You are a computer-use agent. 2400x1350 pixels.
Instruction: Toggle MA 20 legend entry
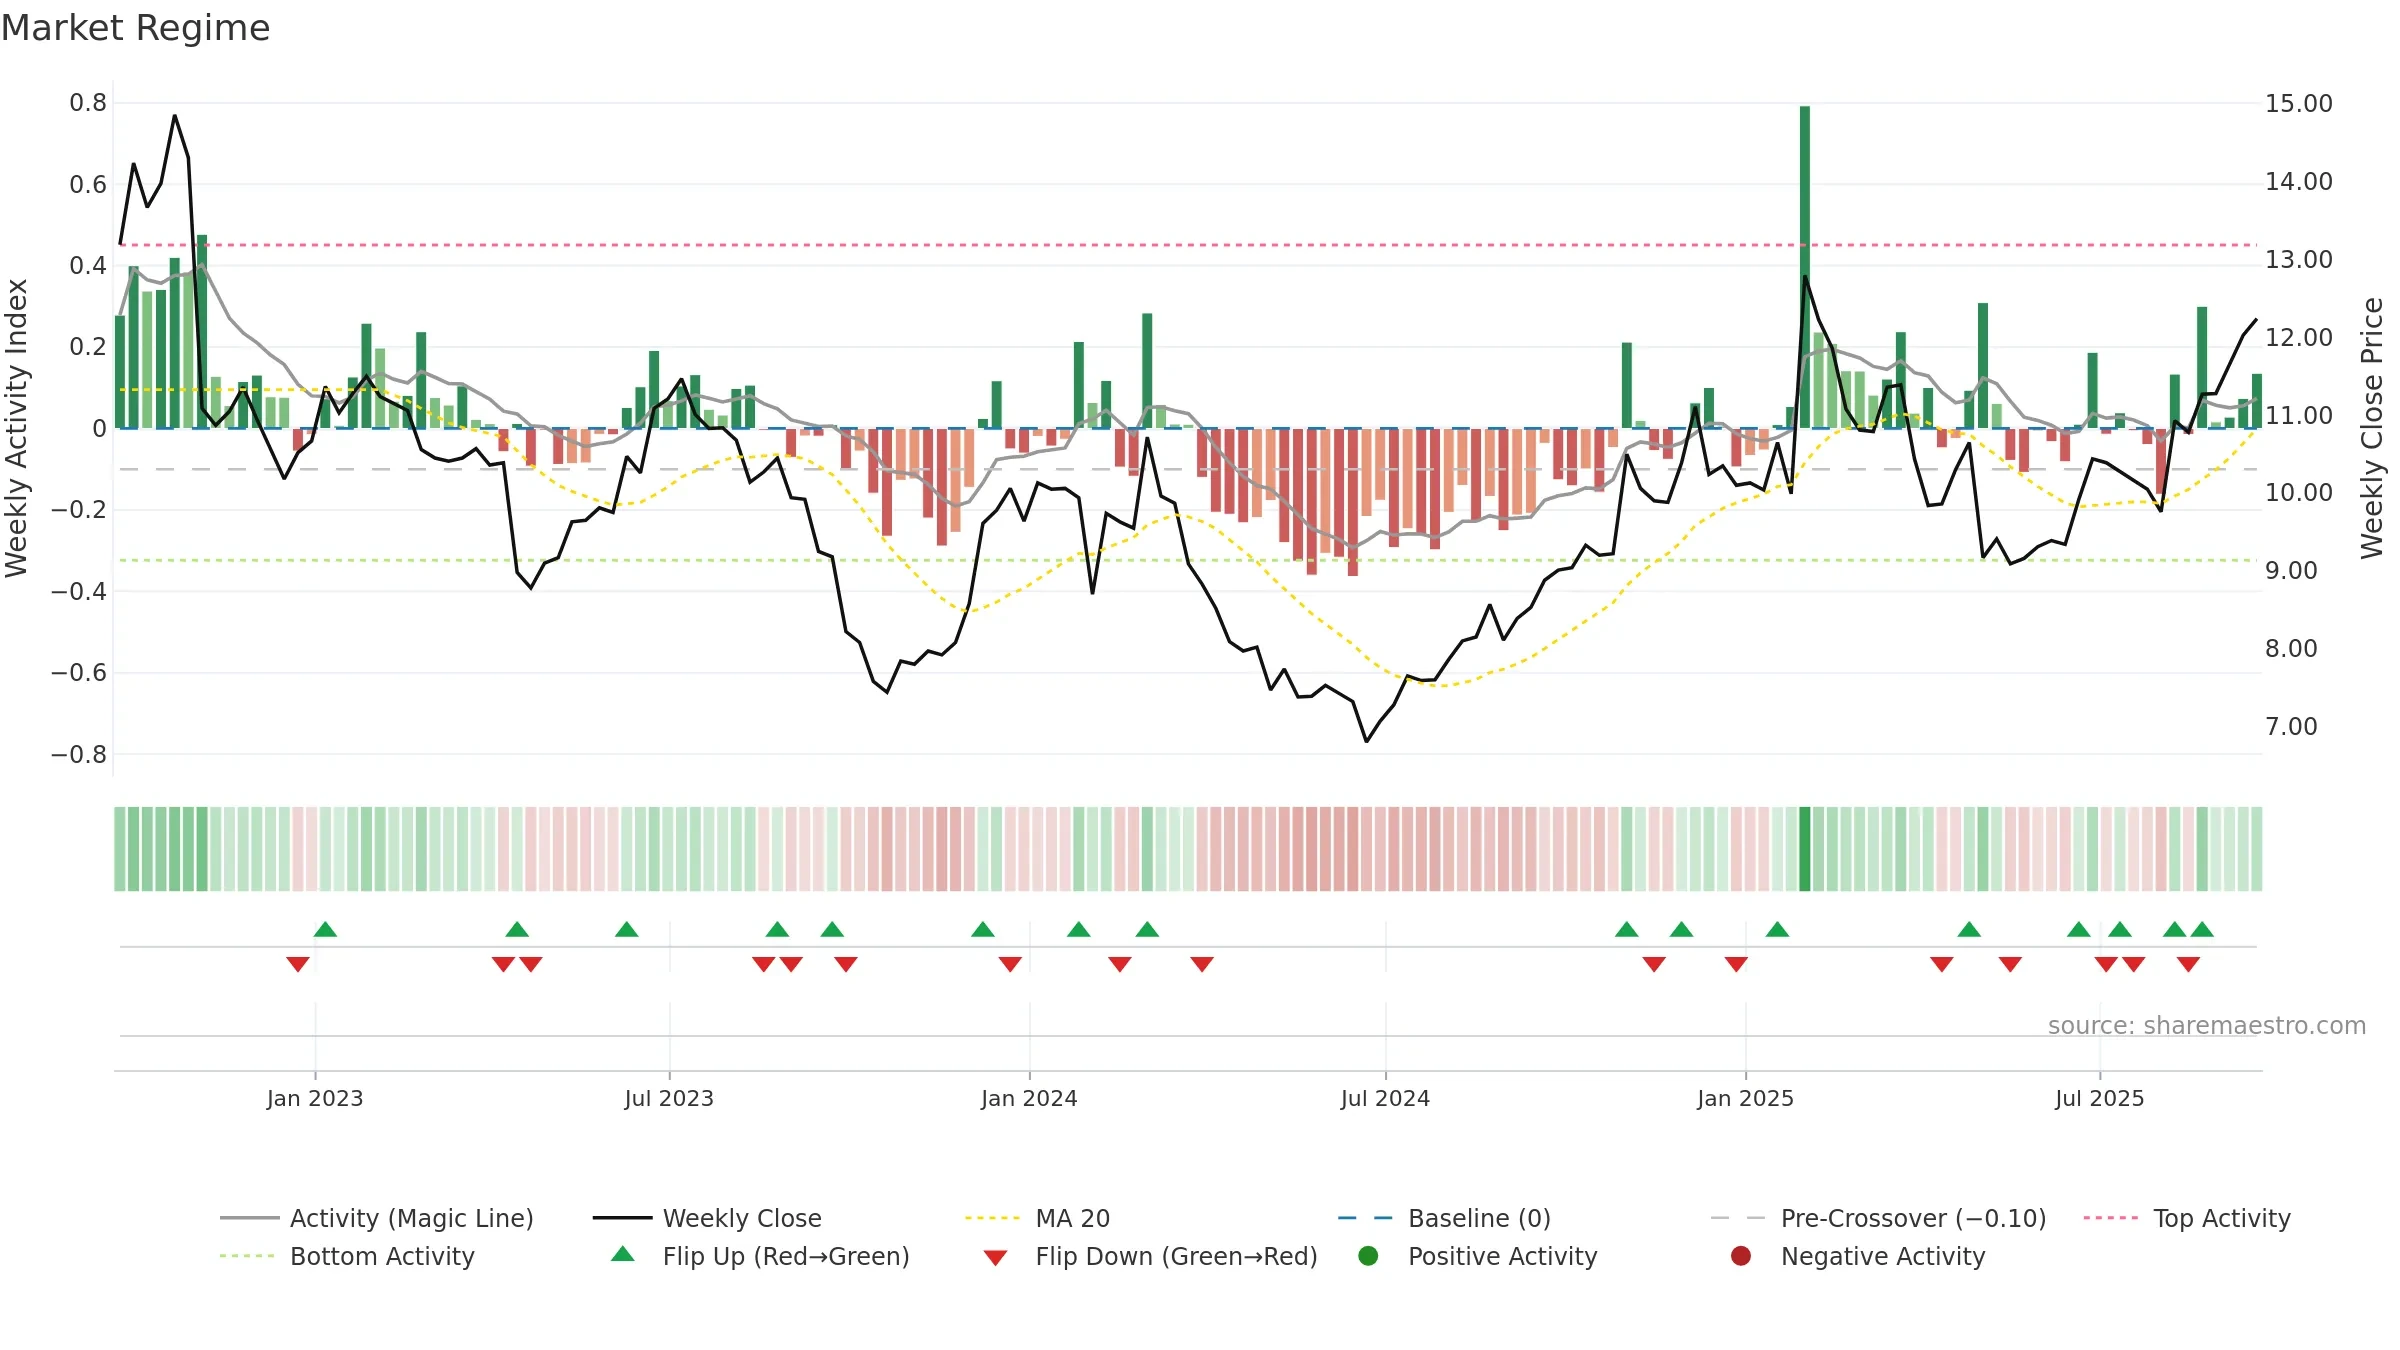(x=1037, y=1218)
